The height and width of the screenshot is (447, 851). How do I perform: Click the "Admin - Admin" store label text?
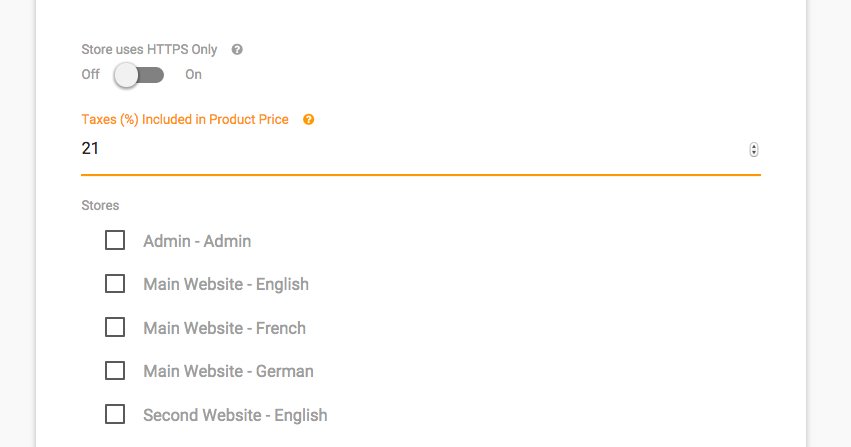pyautogui.click(x=197, y=241)
